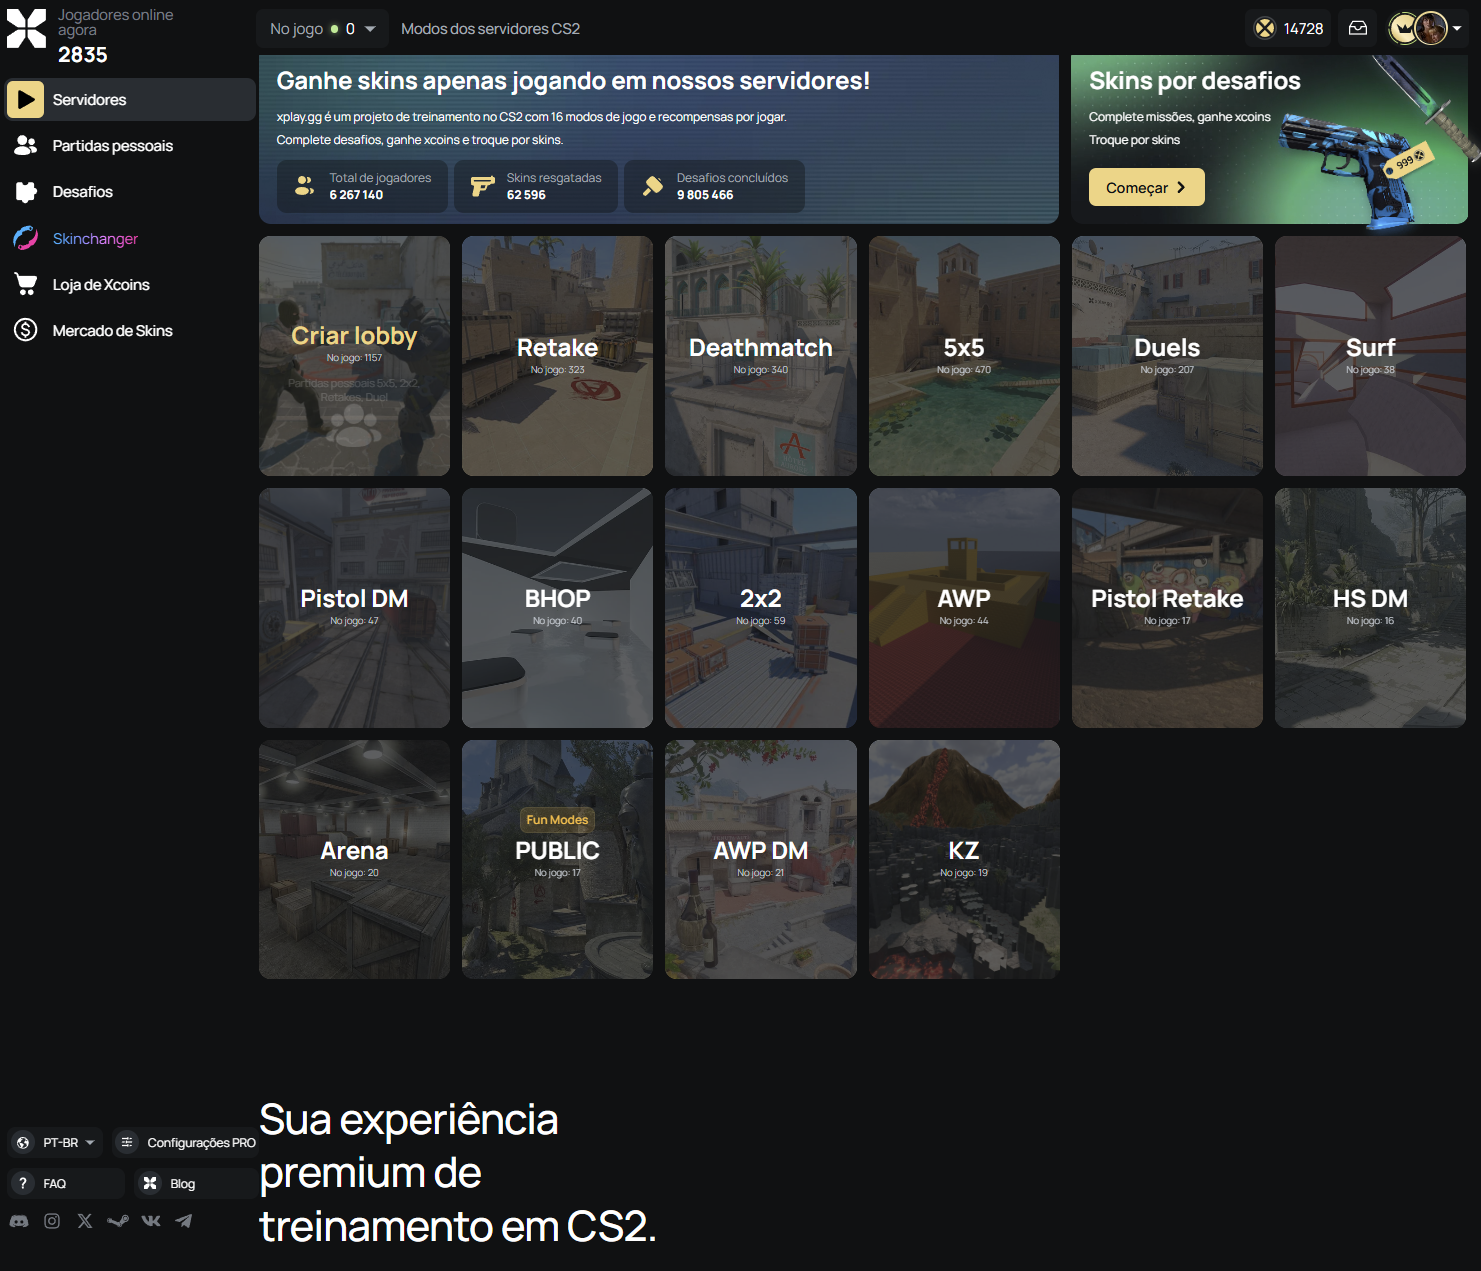Open the FAQ link
The height and width of the screenshot is (1271, 1481).
coord(55,1183)
